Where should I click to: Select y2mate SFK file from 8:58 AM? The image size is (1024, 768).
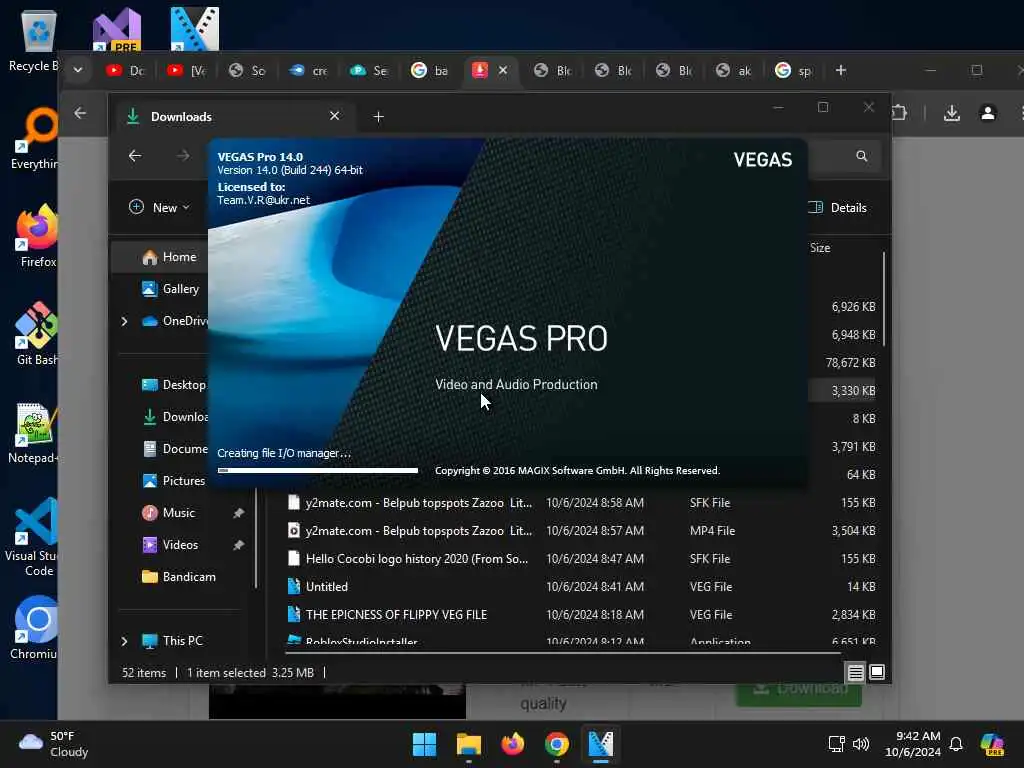tap(581, 502)
